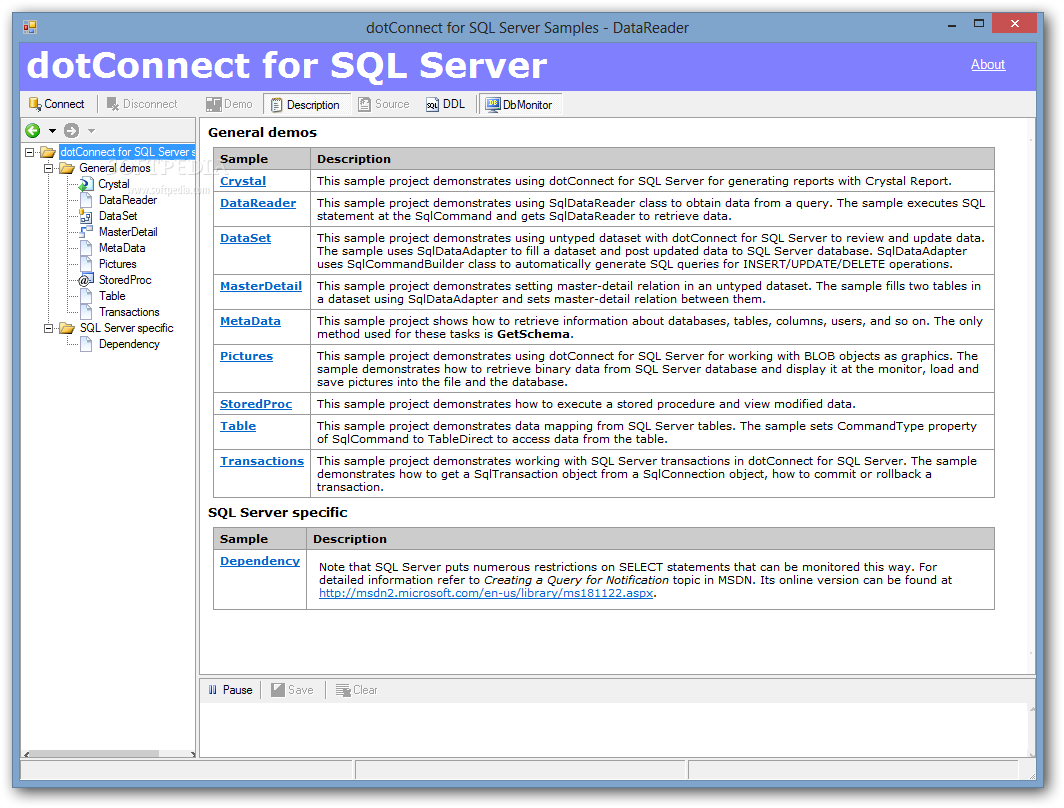Image resolution: width=1064 pixels, height=808 pixels.
Task: Click the Table page icon in tree
Action: (x=86, y=296)
